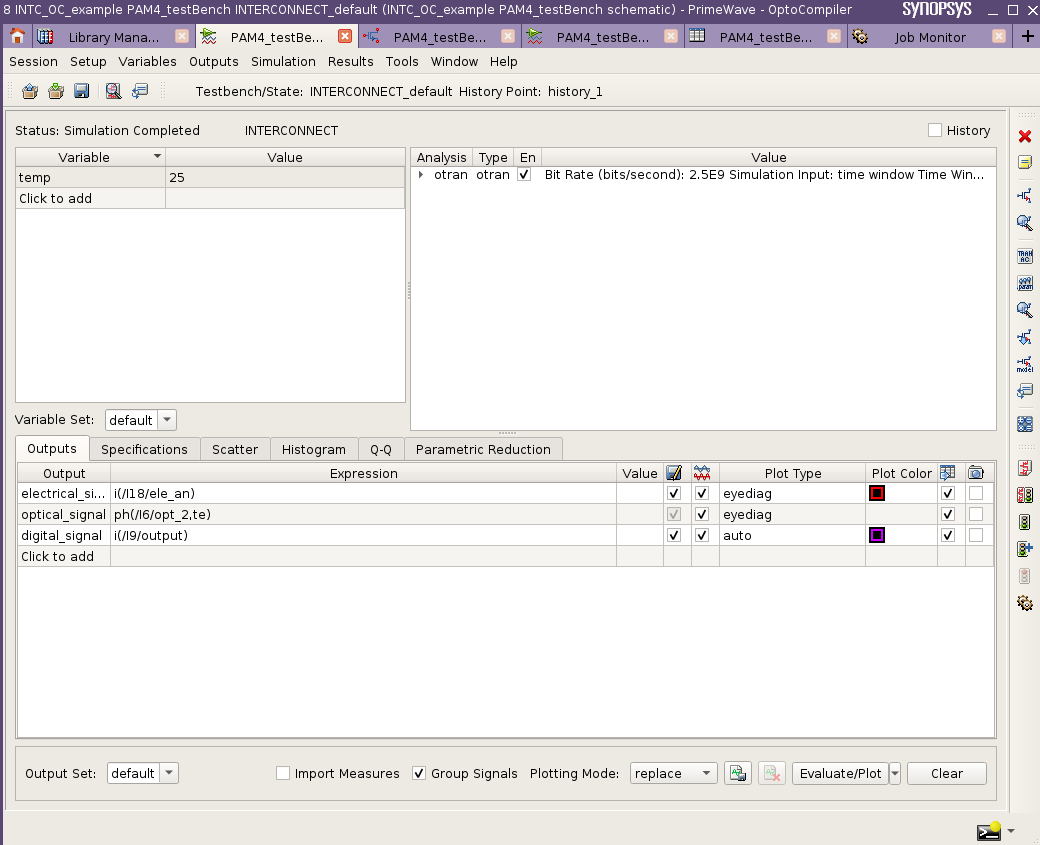The width and height of the screenshot is (1040, 845).
Task: Click the model transistor icon in sidebar
Action: point(1025,364)
